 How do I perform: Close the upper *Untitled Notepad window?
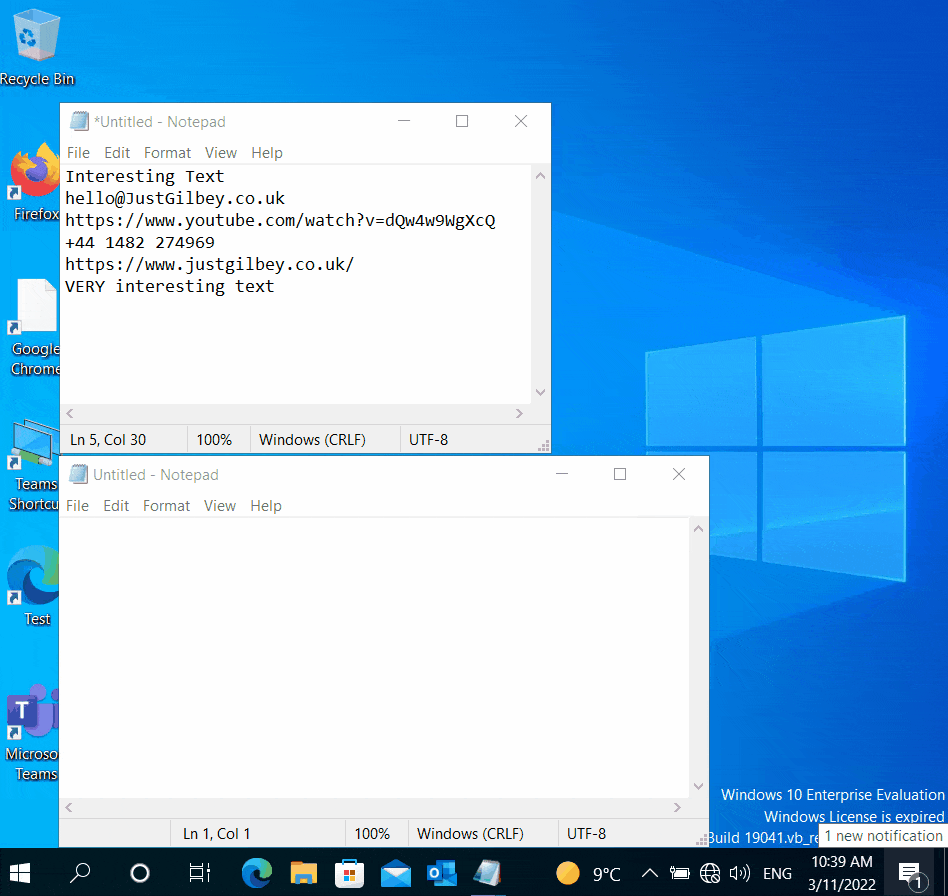[x=521, y=122]
